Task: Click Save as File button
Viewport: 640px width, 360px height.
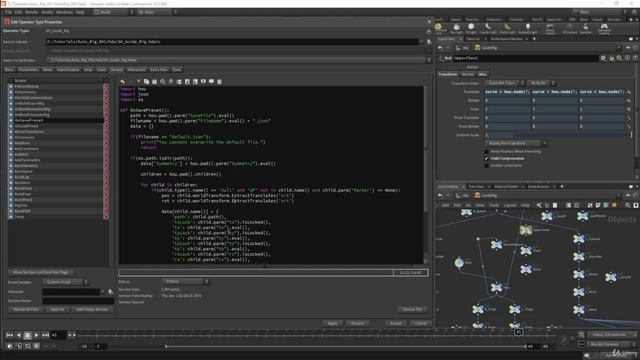Action: pos(413,309)
